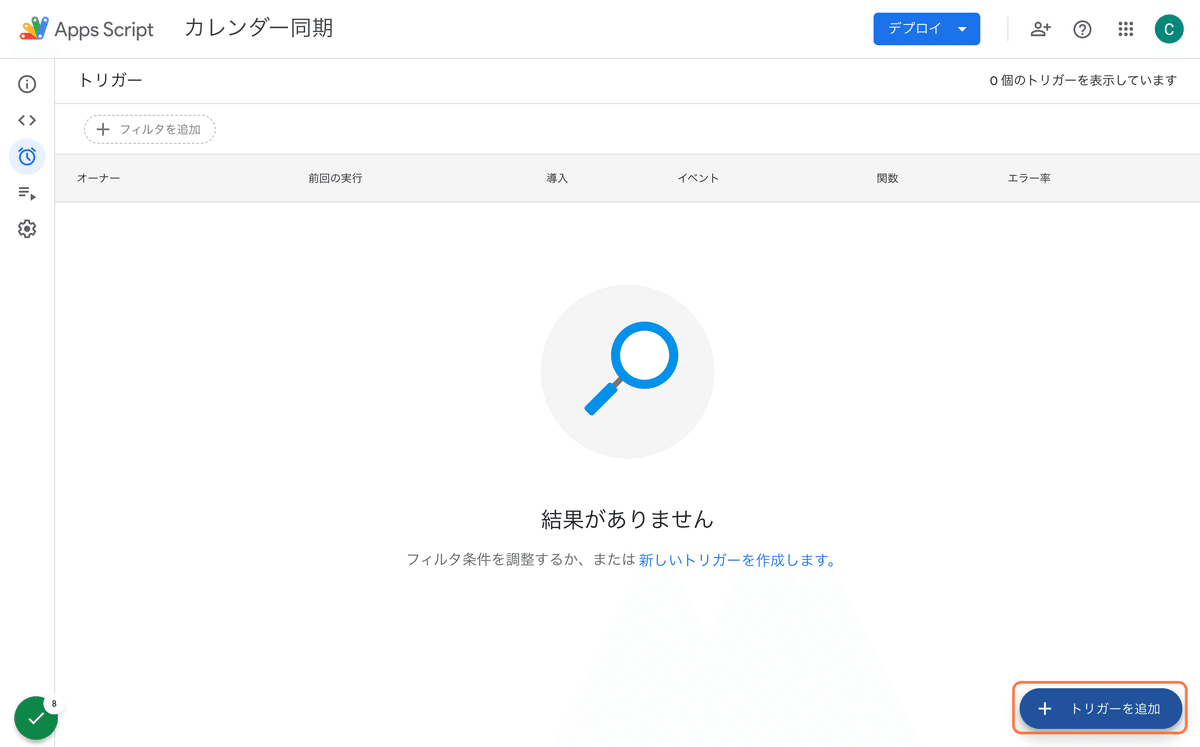Click the エラー率 column header
Viewport: 1200px width, 747px height.
[x=1029, y=178]
